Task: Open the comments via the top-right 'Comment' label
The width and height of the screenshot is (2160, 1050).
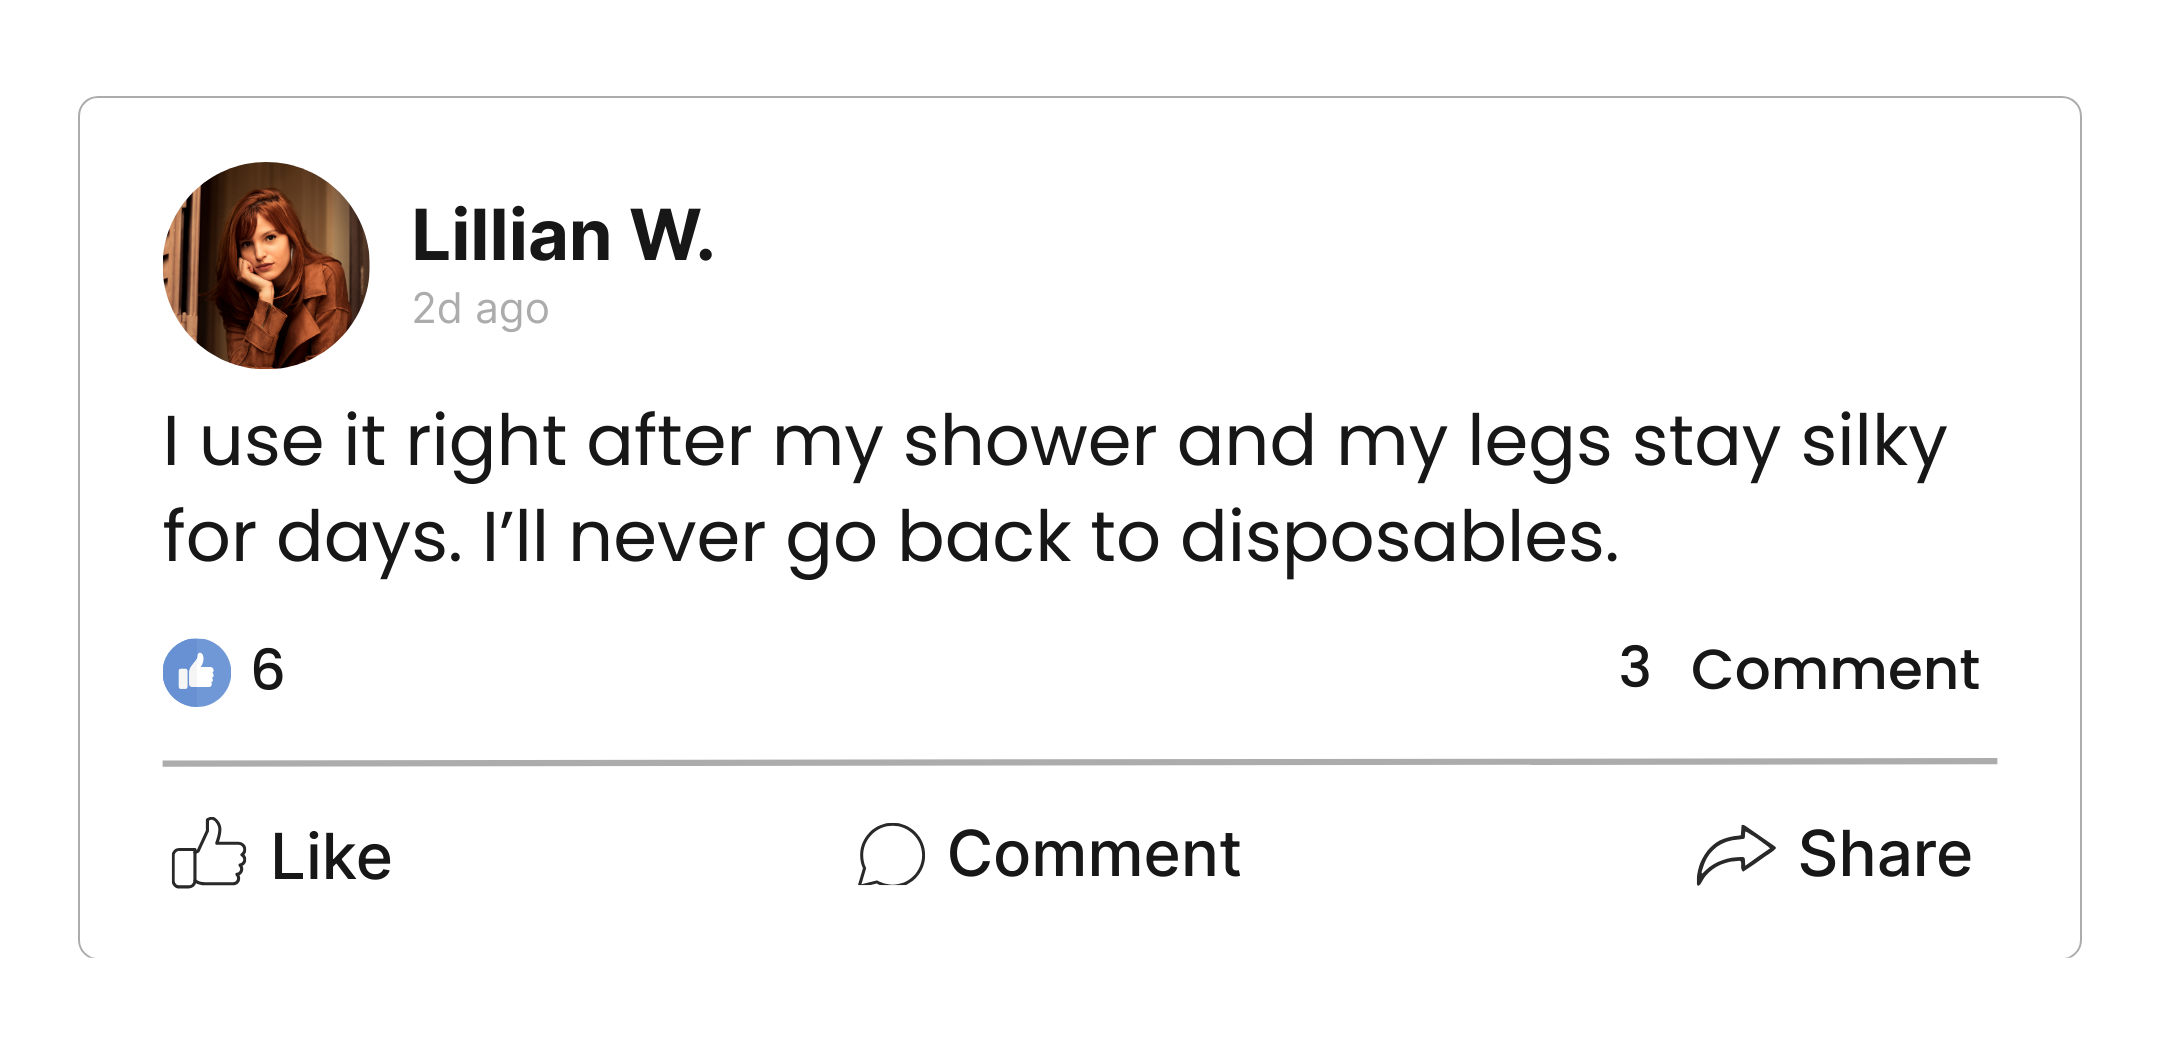Action: point(1835,669)
